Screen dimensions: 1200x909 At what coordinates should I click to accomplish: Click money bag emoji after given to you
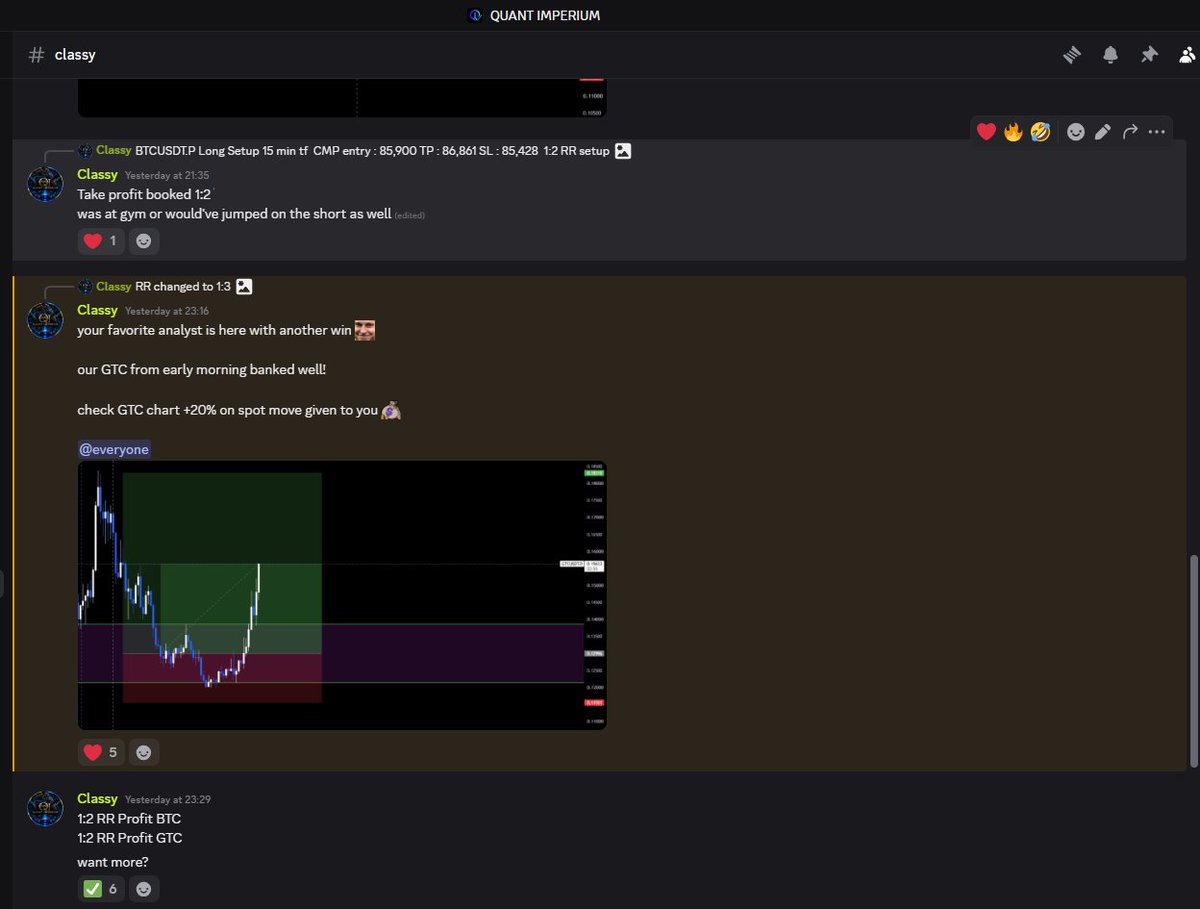(391, 410)
